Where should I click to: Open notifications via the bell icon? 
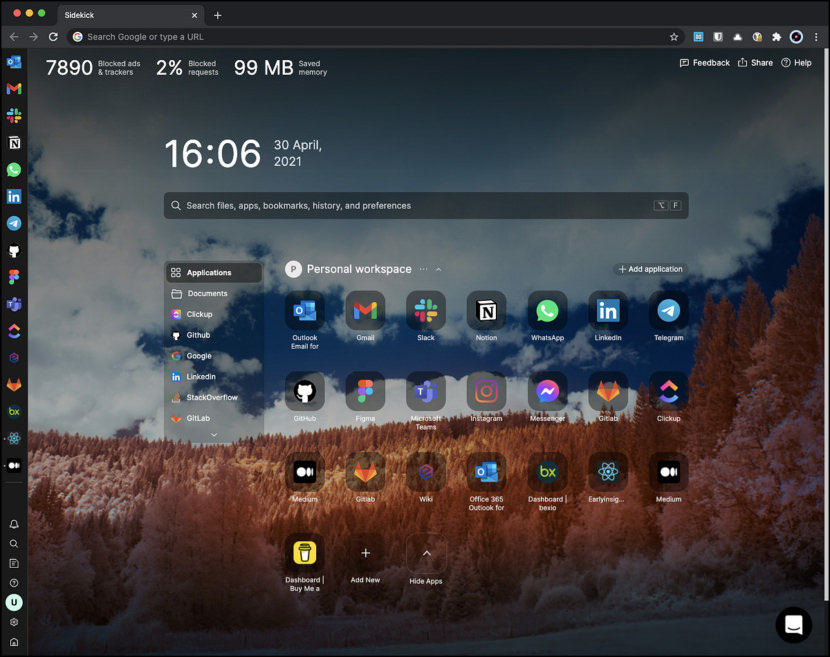(x=13, y=523)
